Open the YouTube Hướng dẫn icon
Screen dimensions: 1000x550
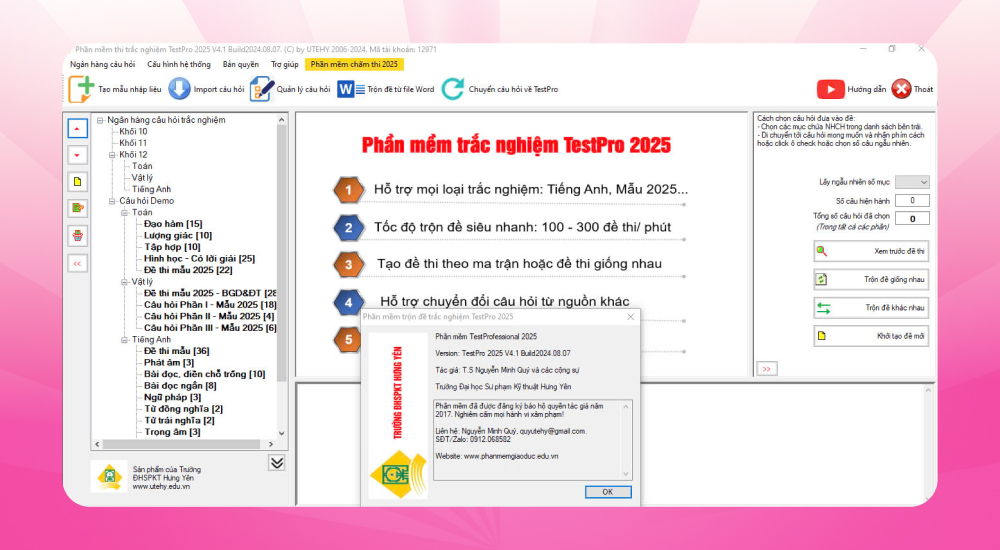click(x=830, y=89)
